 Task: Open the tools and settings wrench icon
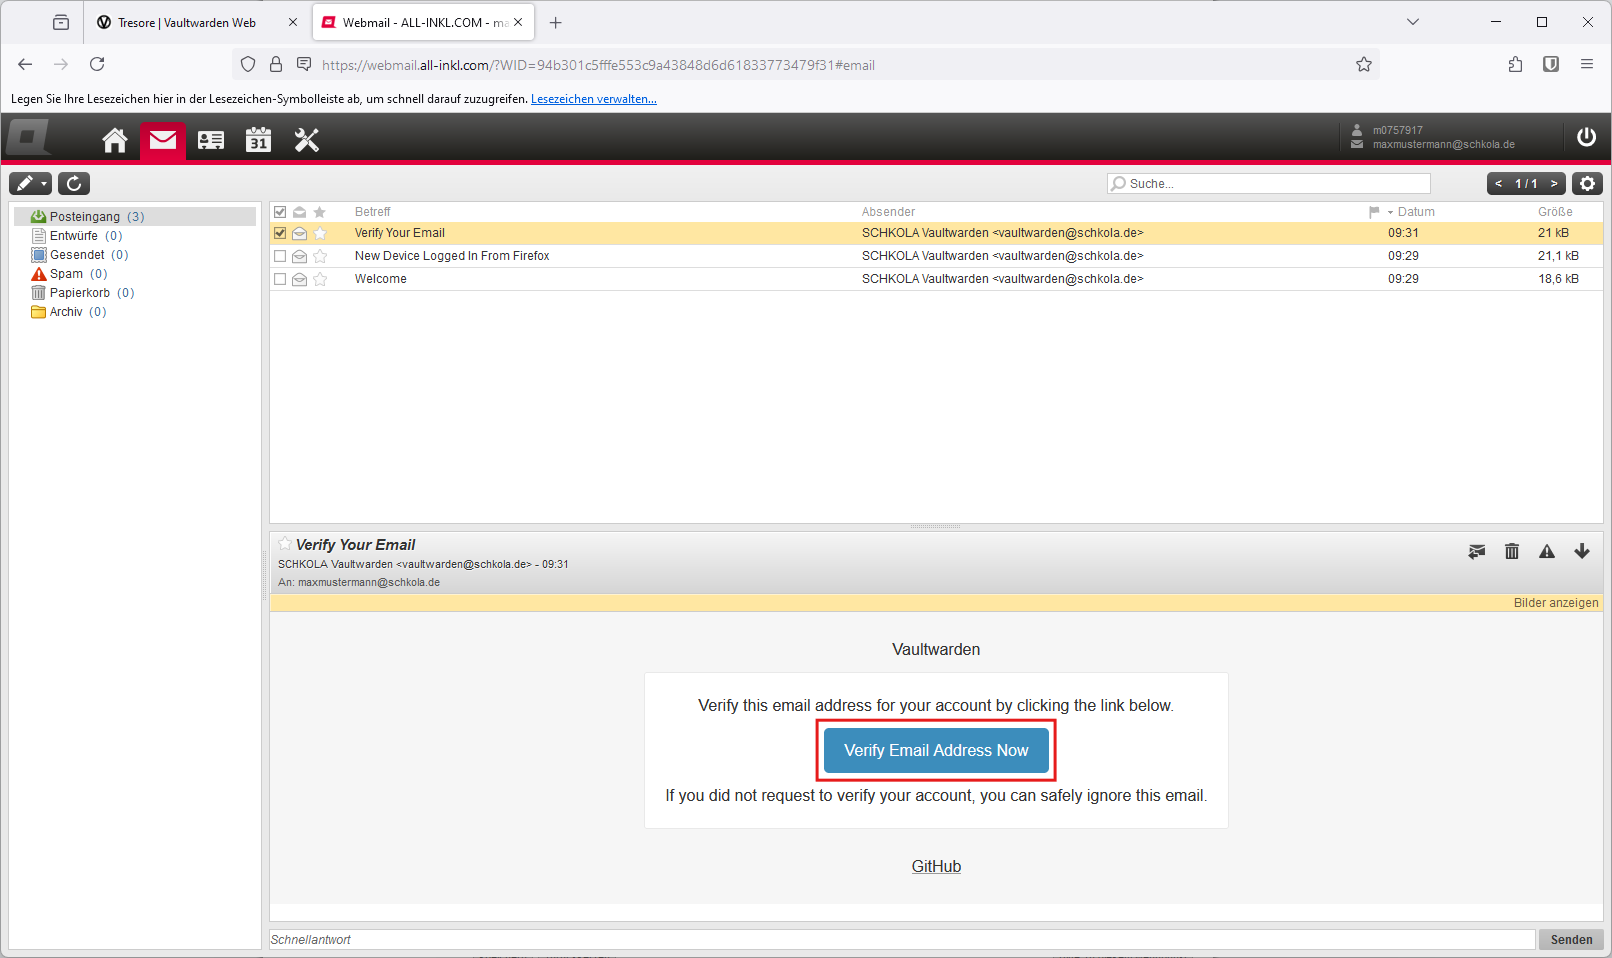point(307,140)
